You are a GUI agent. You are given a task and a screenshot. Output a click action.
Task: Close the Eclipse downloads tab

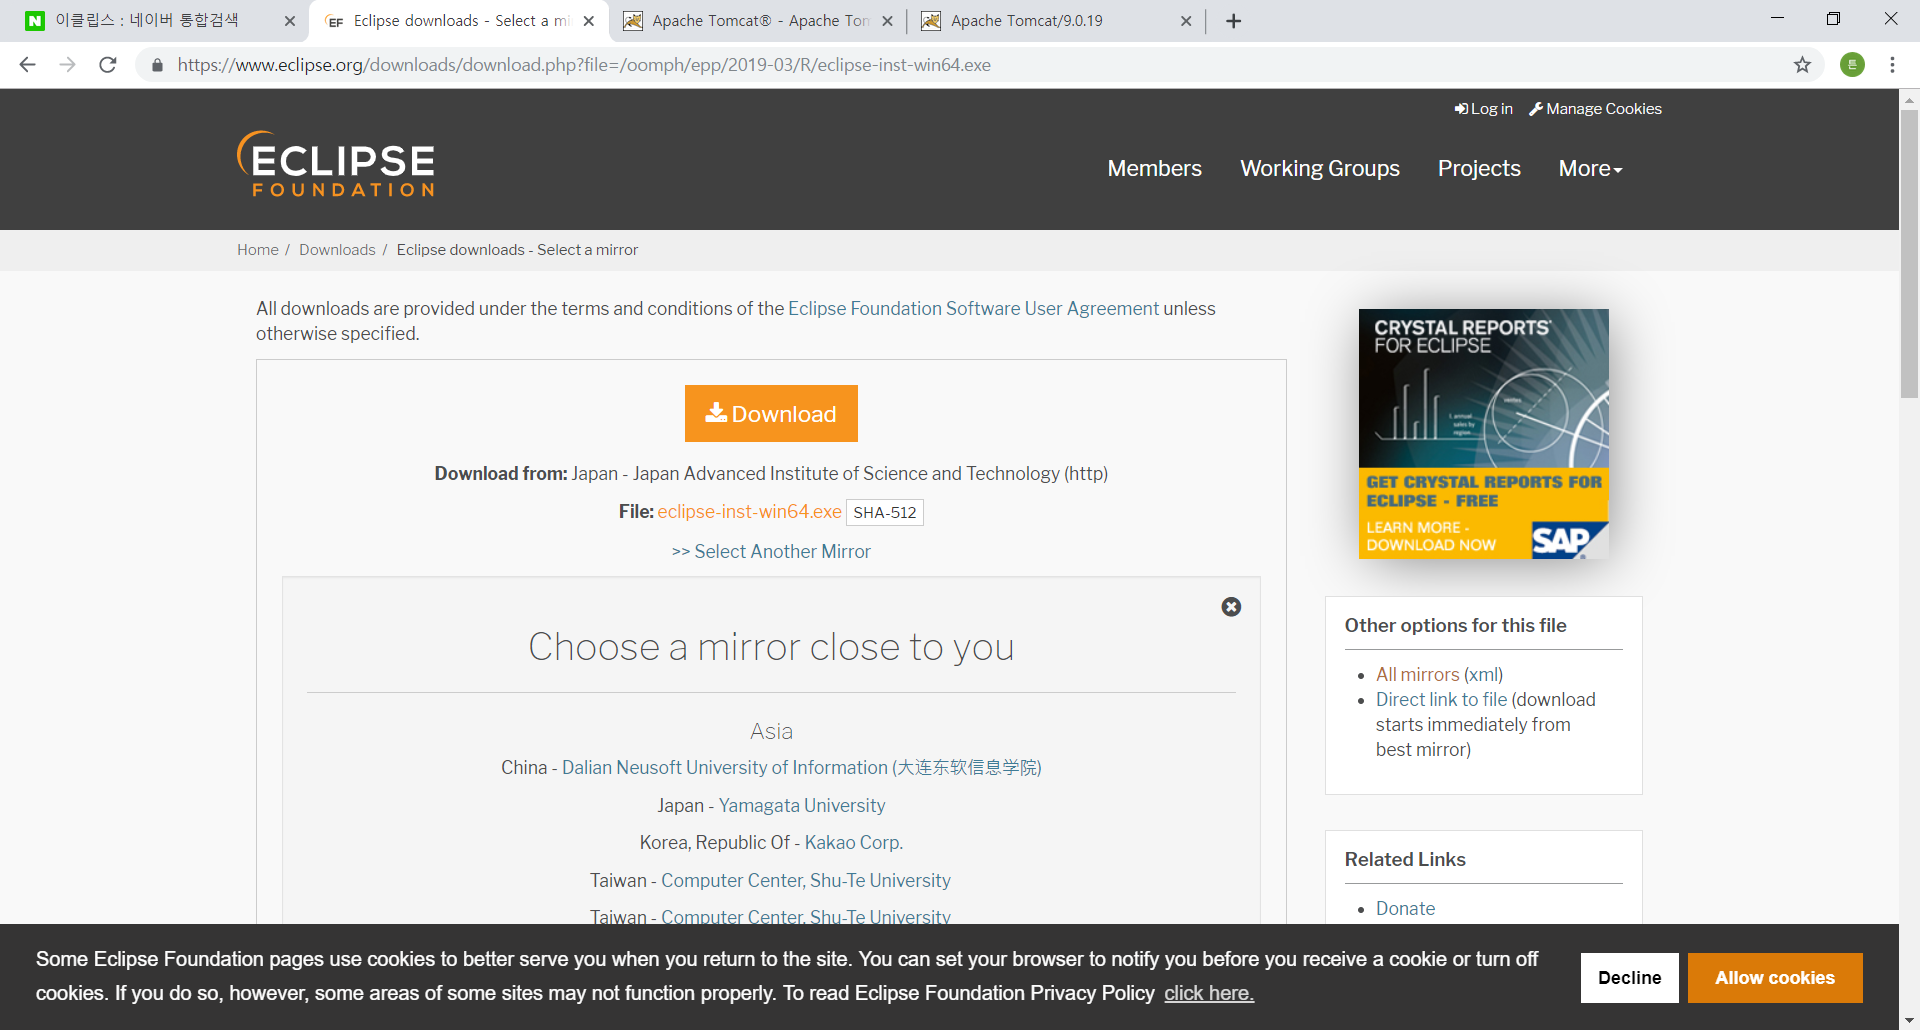coord(589,21)
